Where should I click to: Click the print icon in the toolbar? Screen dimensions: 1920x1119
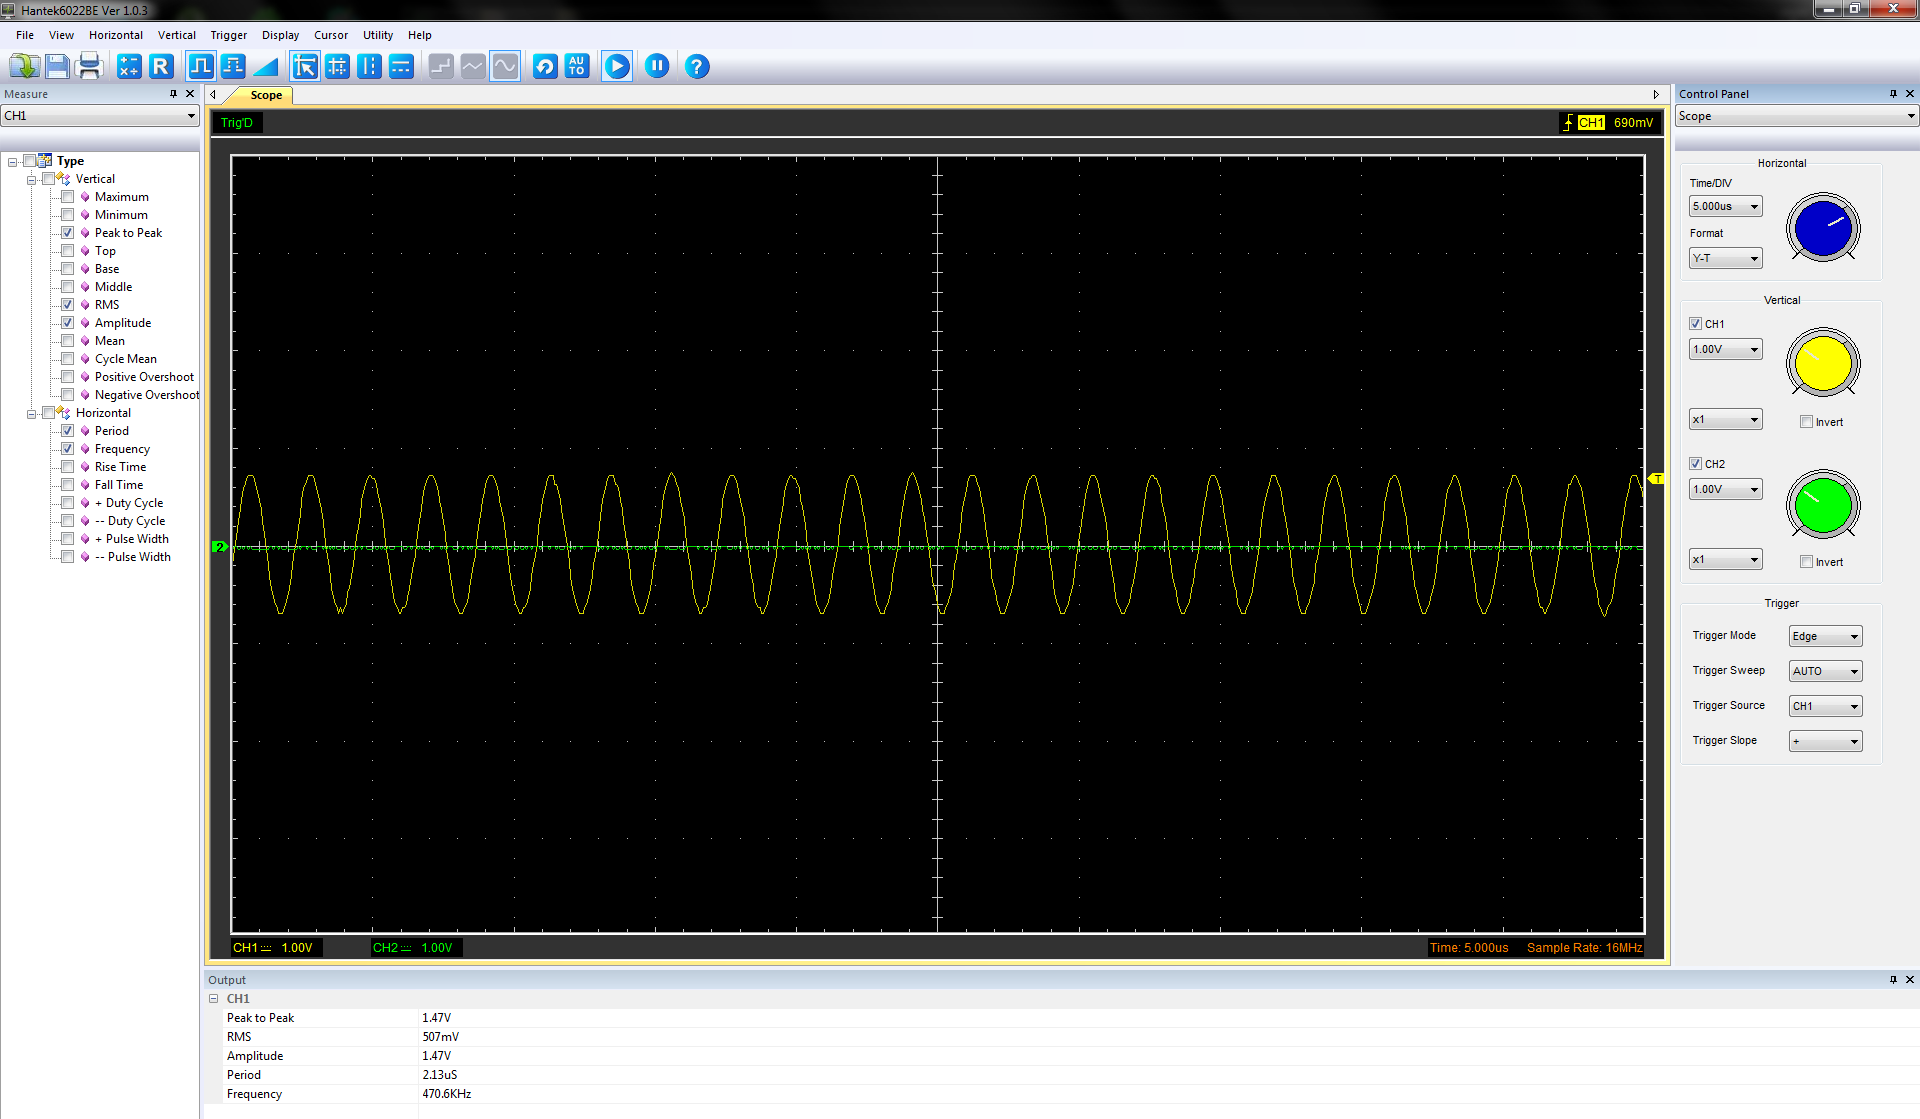click(90, 66)
